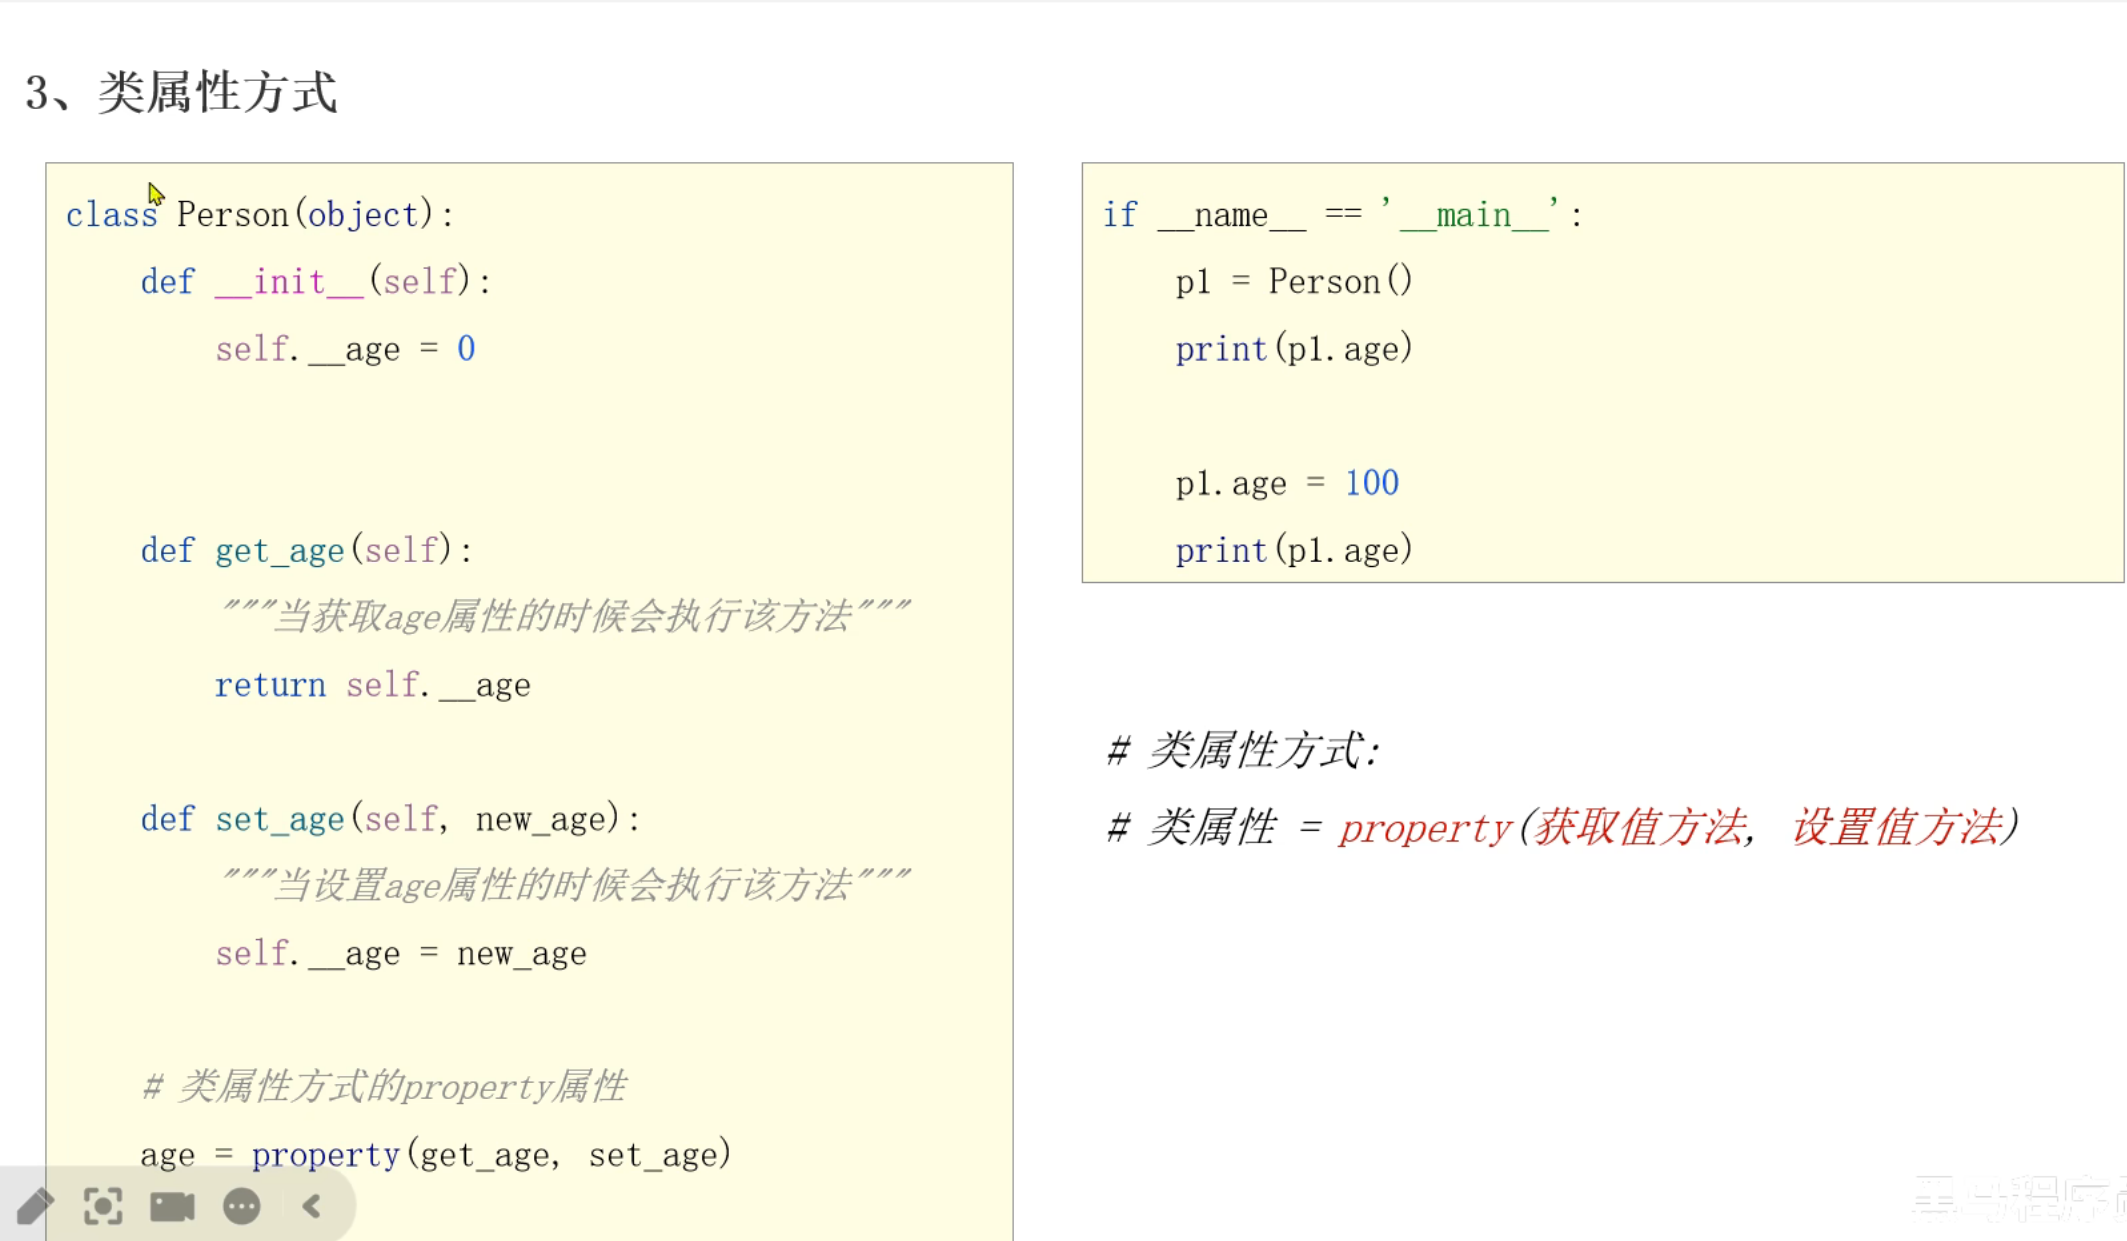Click the number 100 in "p1.age = 100"
Image resolution: width=2127 pixels, height=1241 pixels.
tap(1372, 484)
